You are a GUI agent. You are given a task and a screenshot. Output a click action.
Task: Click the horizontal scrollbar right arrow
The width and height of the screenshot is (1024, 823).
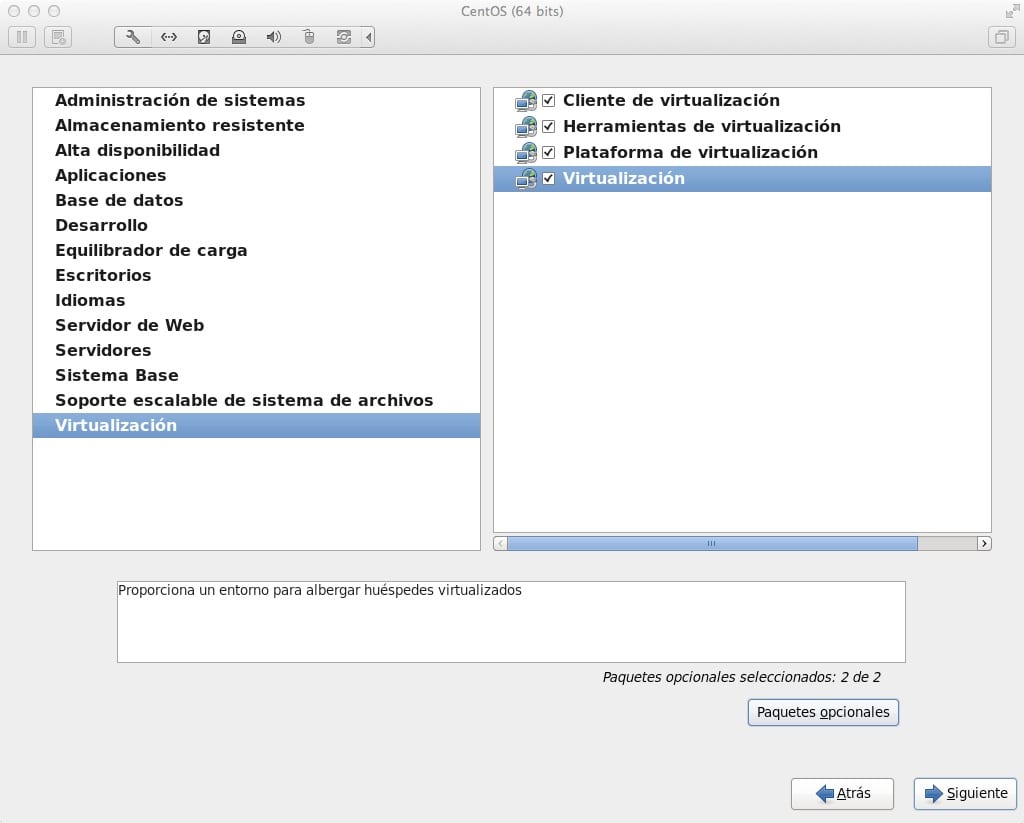[x=984, y=544]
